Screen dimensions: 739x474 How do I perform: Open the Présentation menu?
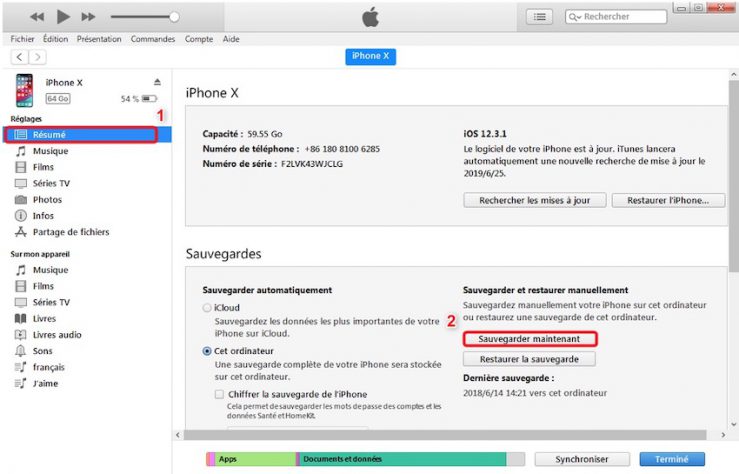pos(99,39)
